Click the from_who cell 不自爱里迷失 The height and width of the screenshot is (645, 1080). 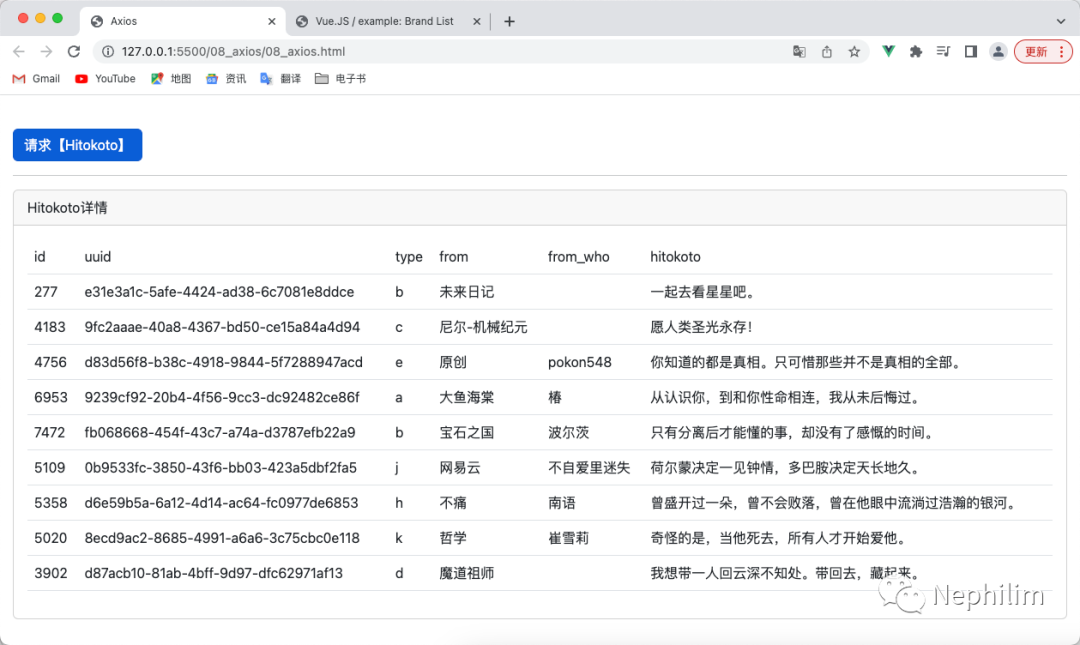point(589,468)
